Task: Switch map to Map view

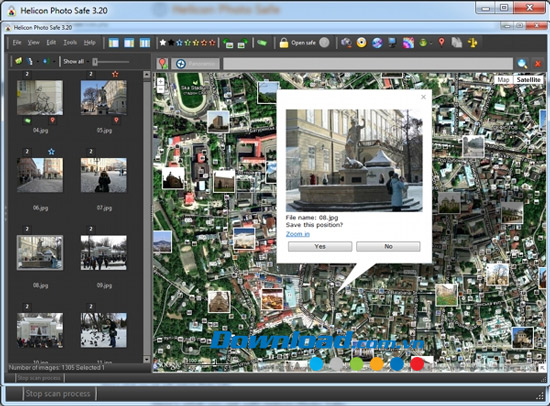Action: pyautogui.click(x=503, y=80)
